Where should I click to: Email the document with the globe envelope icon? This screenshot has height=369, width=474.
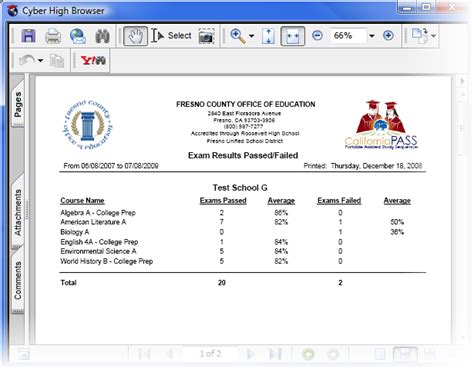pos(78,36)
